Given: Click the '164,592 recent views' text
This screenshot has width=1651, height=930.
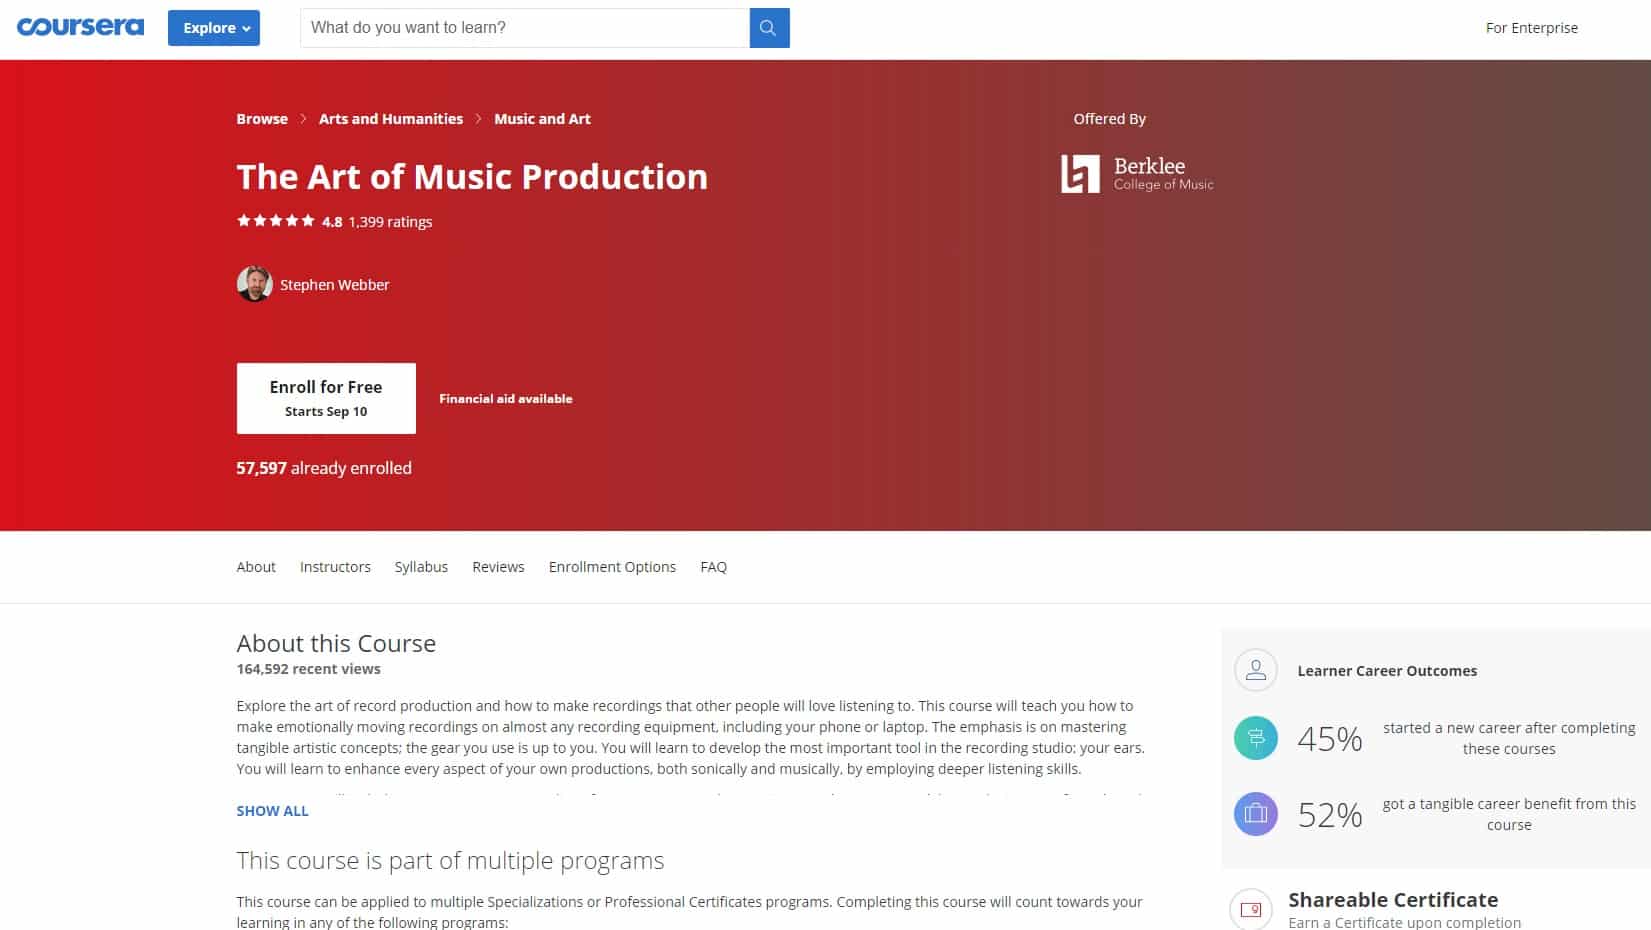Looking at the screenshot, I should [308, 669].
